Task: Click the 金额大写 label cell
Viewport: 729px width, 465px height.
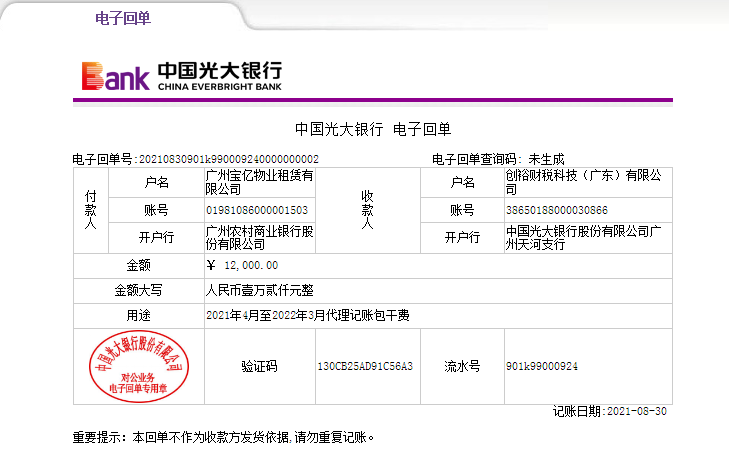Action: point(139,291)
